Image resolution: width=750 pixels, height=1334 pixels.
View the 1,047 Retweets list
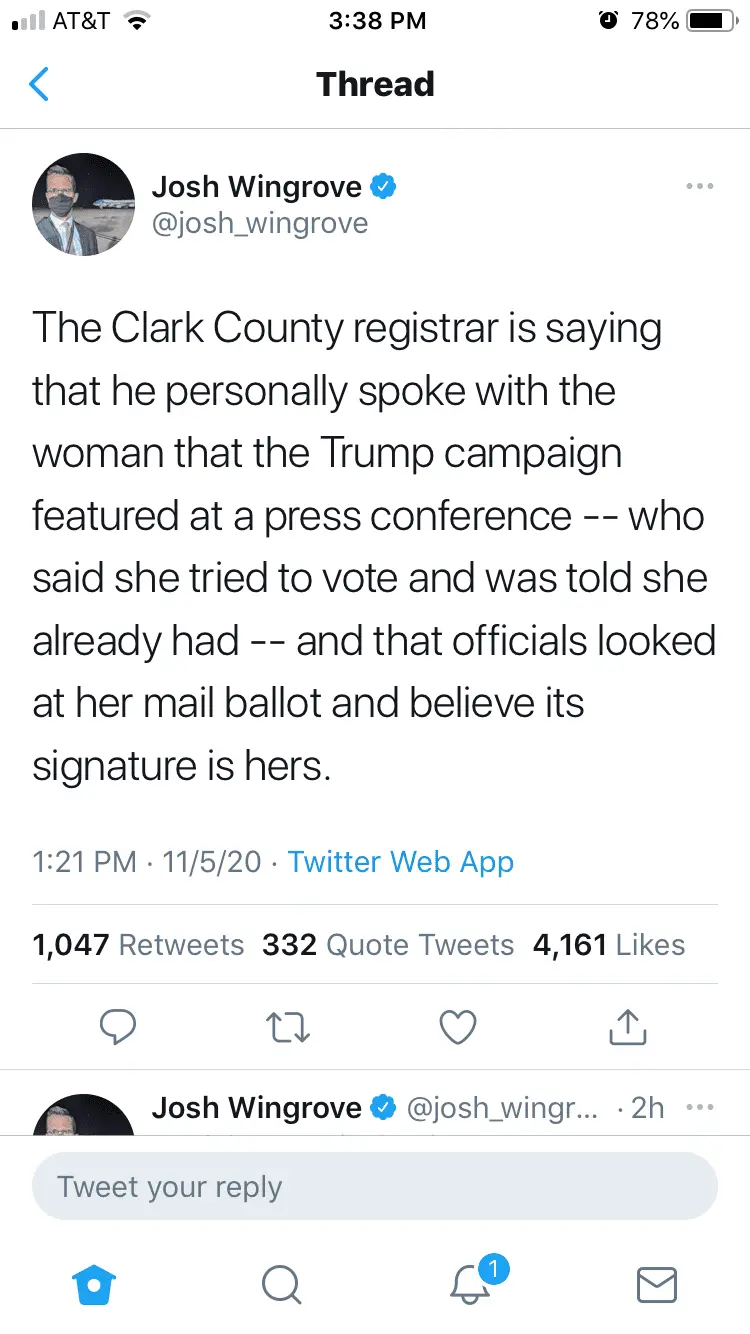tap(138, 945)
